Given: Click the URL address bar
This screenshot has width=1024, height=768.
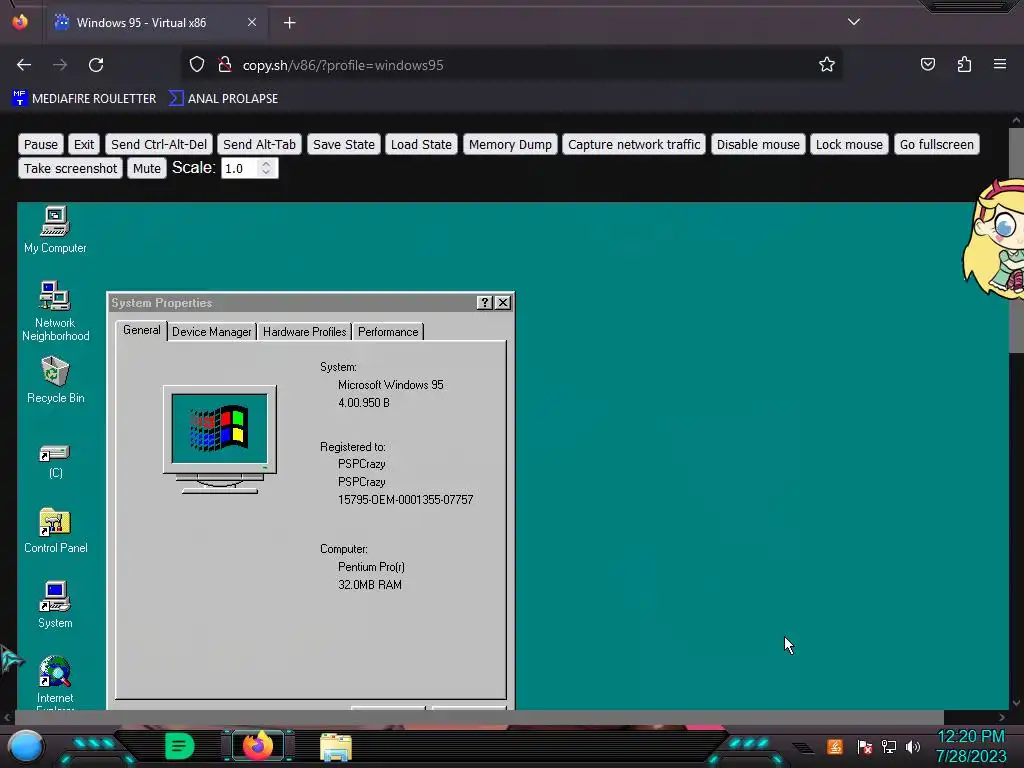Looking at the screenshot, I should (x=511, y=65).
